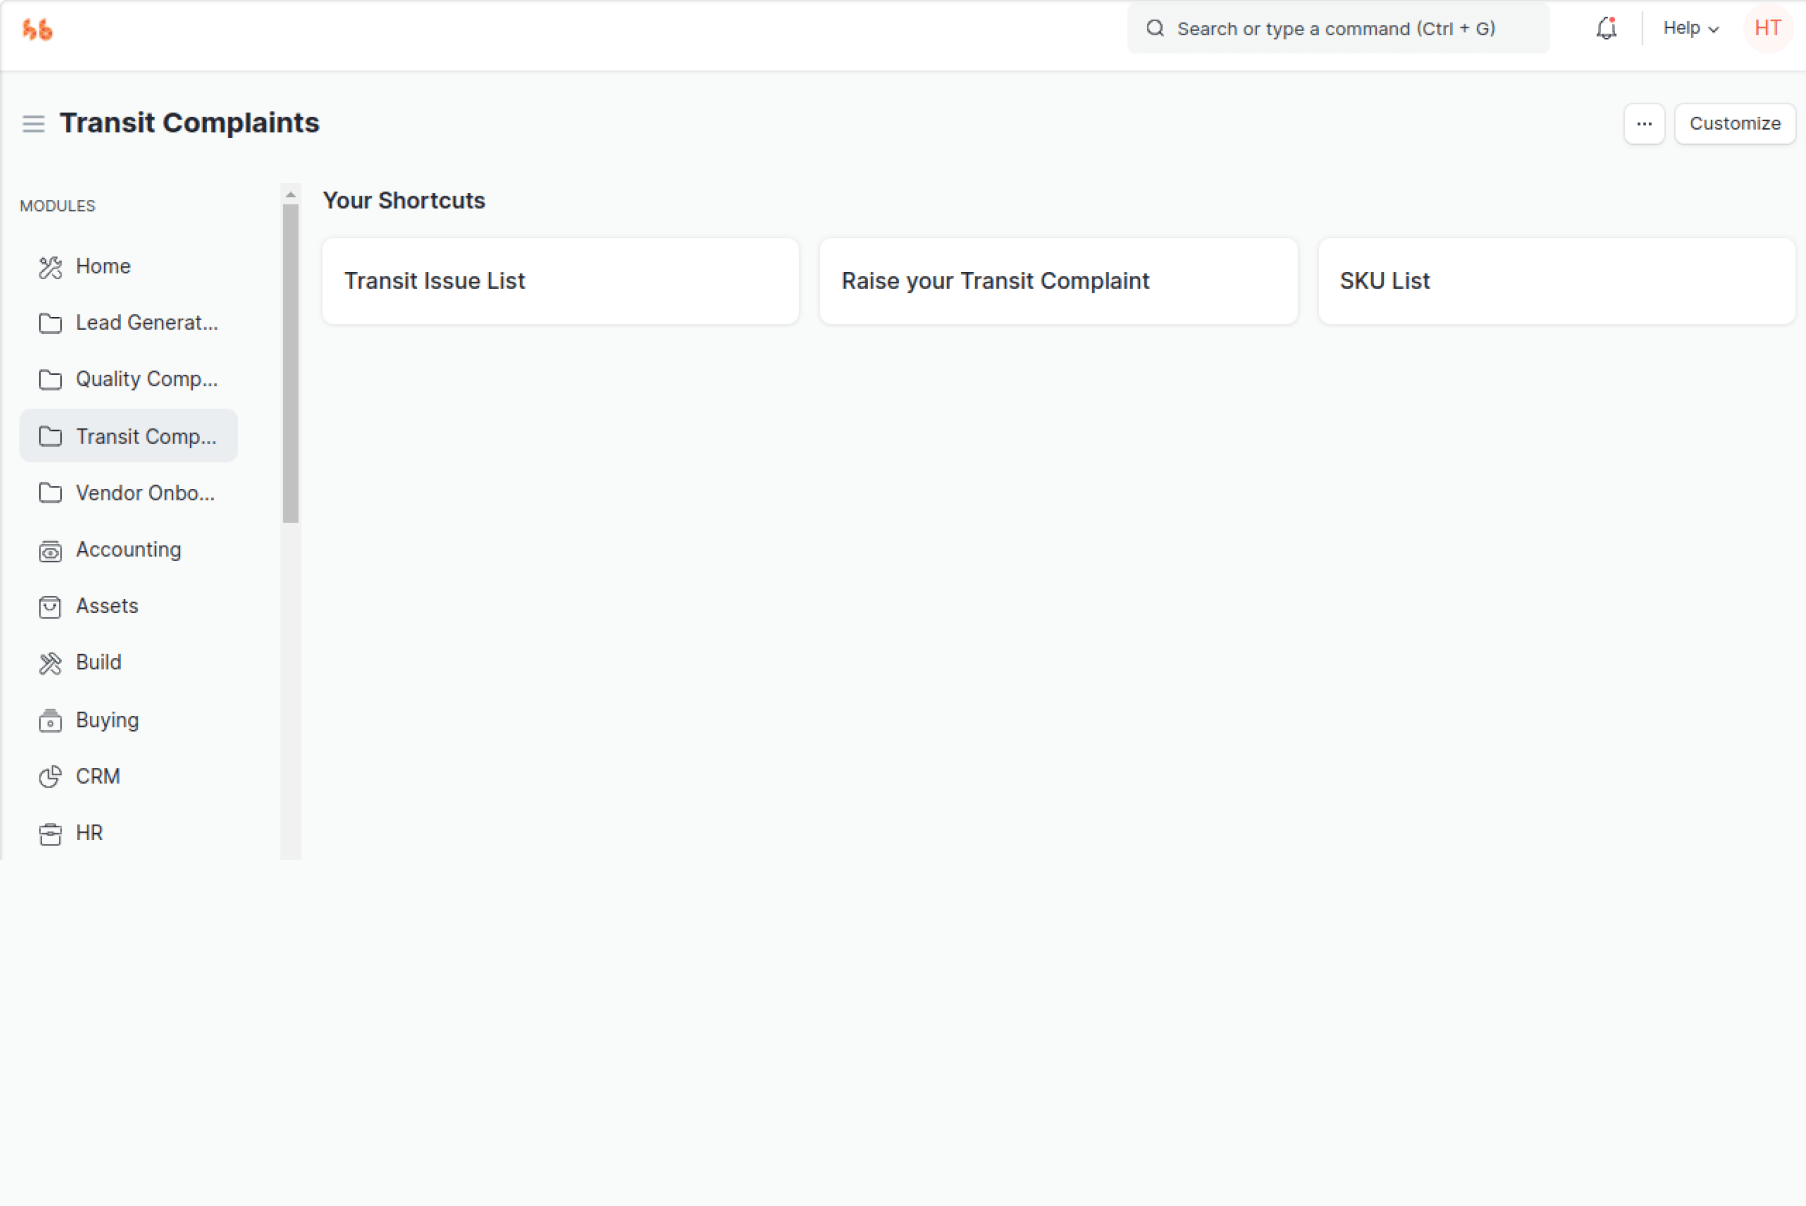Click the sidebar vertical scrollbar thumb
The width and height of the screenshot is (1806, 1206).
[291, 362]
